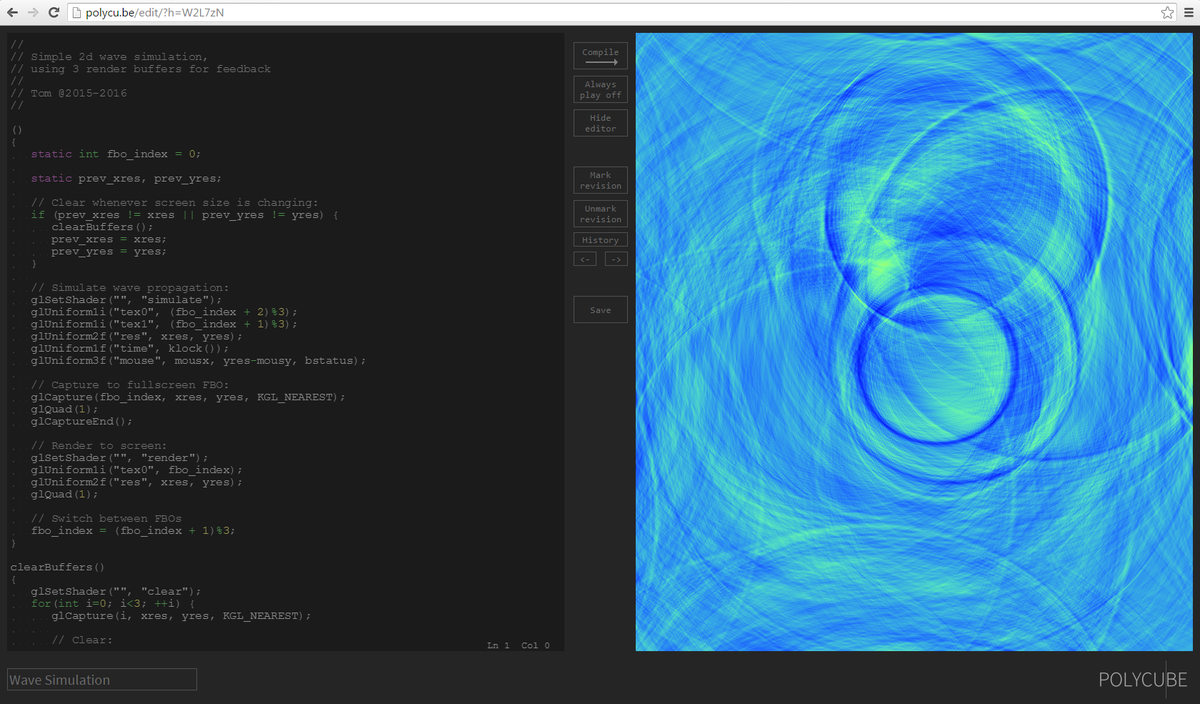Open the Chrome hamburger menu

pyautogui.click(x=1187, y=11)
